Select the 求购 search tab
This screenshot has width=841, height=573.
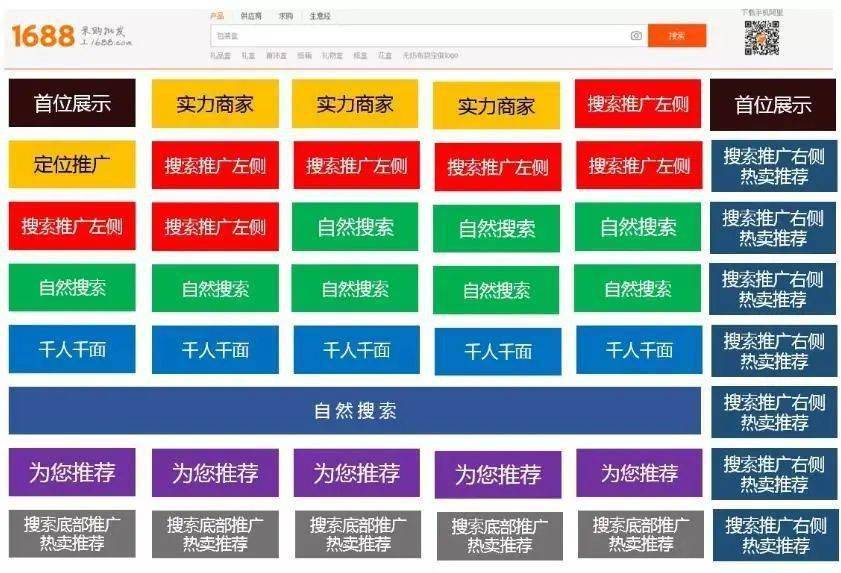pyautogui.click(x=286, y=16)
